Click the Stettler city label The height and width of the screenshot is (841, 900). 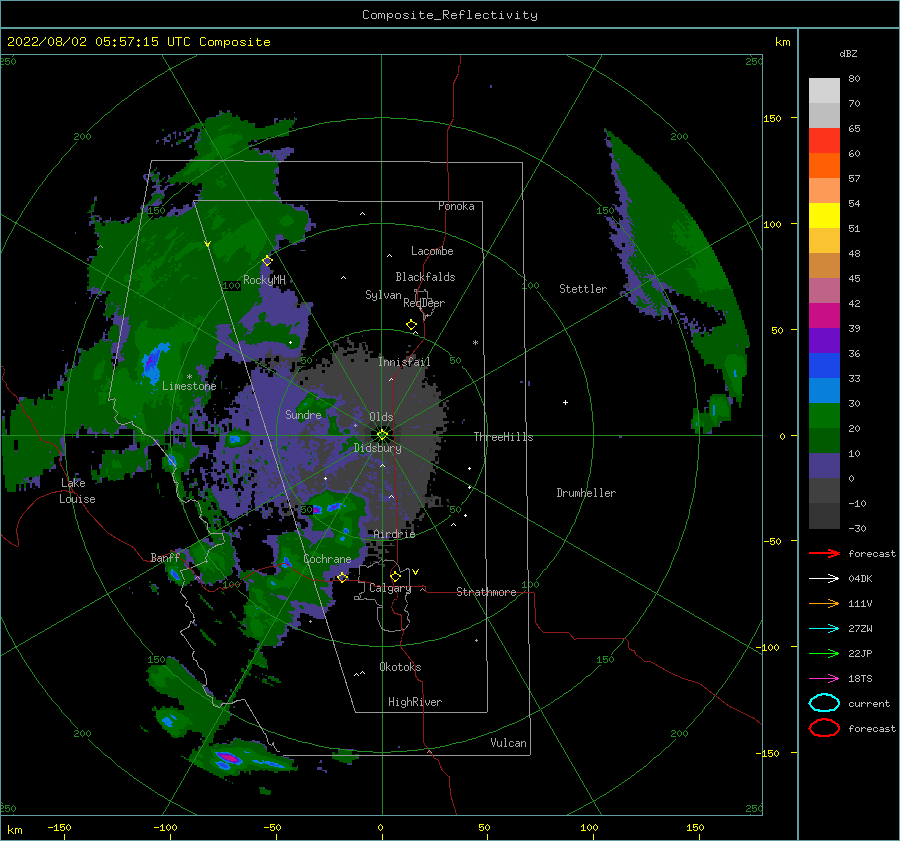tap(583, 289)
